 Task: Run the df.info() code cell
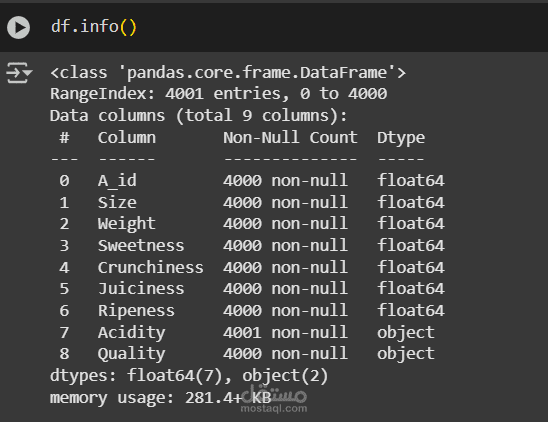pyautogui.click(x=19, y=27)
